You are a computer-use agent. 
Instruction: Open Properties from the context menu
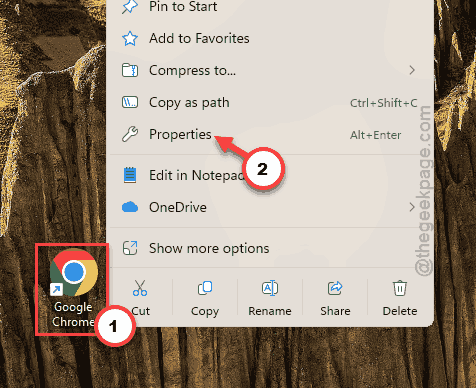coord(270,134)
